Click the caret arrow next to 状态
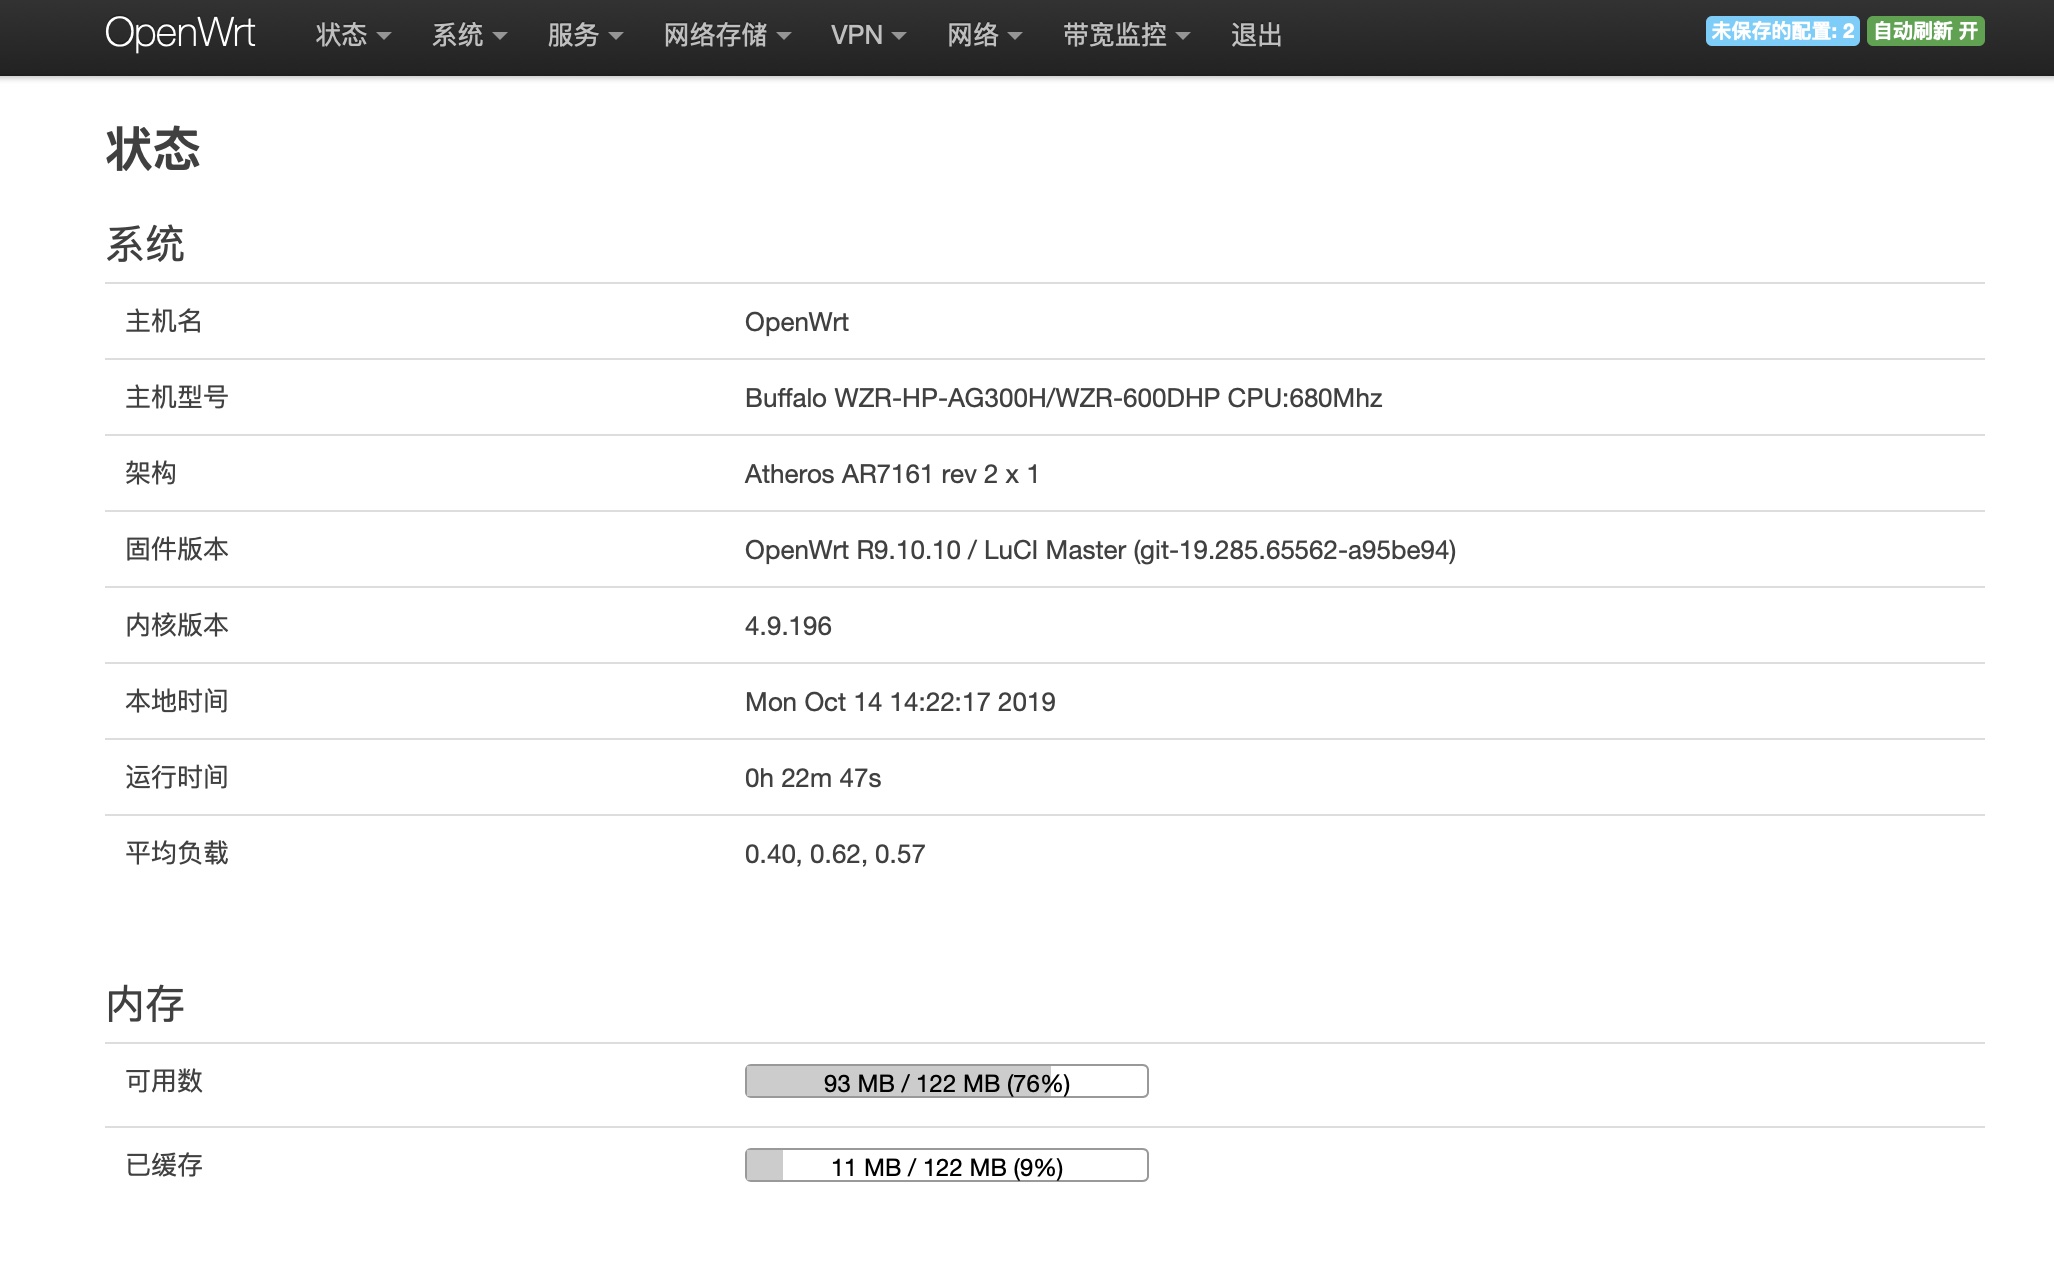This screenshot has height=1272, width=2054. pos(384,37)
